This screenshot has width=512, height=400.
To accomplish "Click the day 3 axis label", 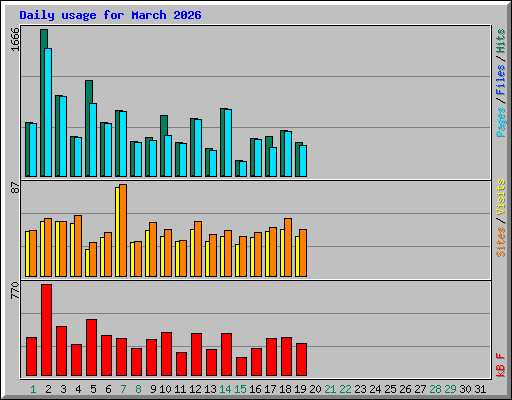I will 63,389.
